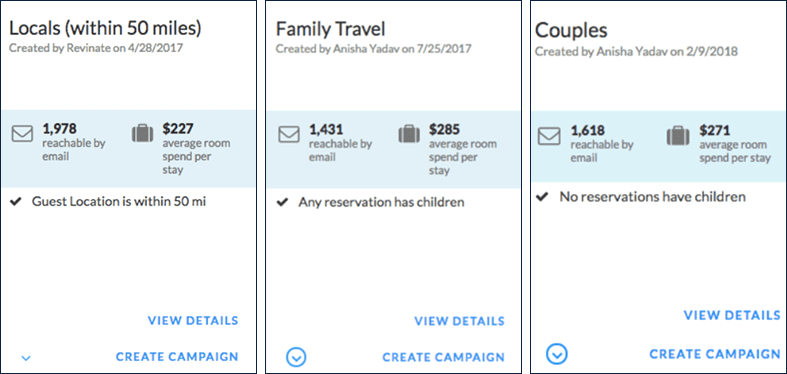This screenshot has width=787, height=374.
Task: Select the Family Travel segment title
Action: (x=331, y=30)
